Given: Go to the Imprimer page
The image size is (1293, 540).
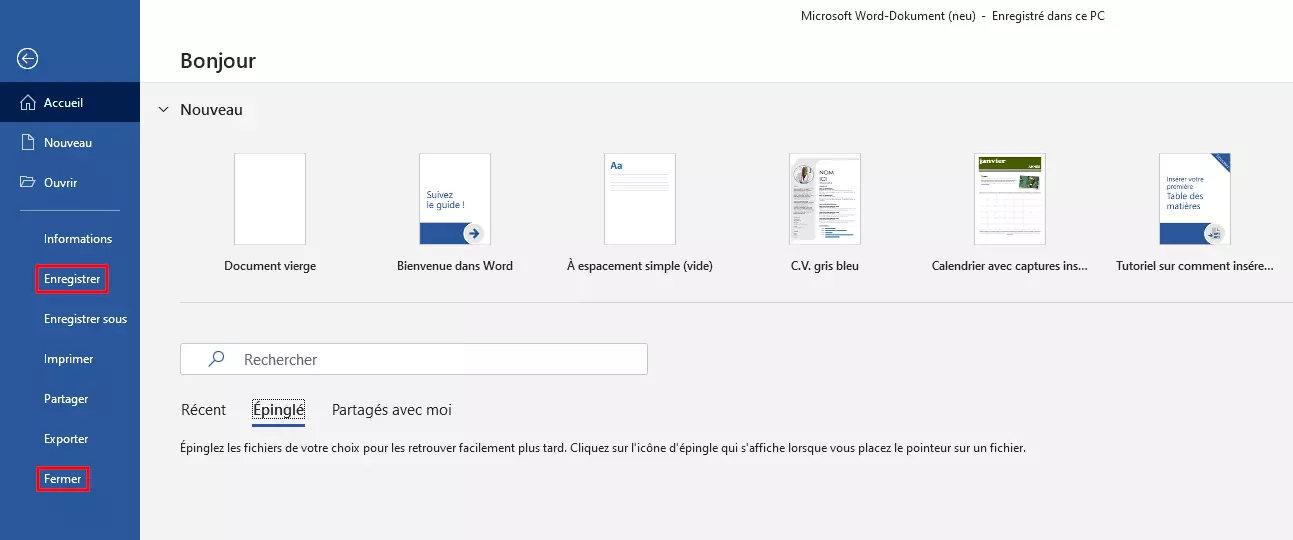Looking at the screenshot, I should point(69,359).
